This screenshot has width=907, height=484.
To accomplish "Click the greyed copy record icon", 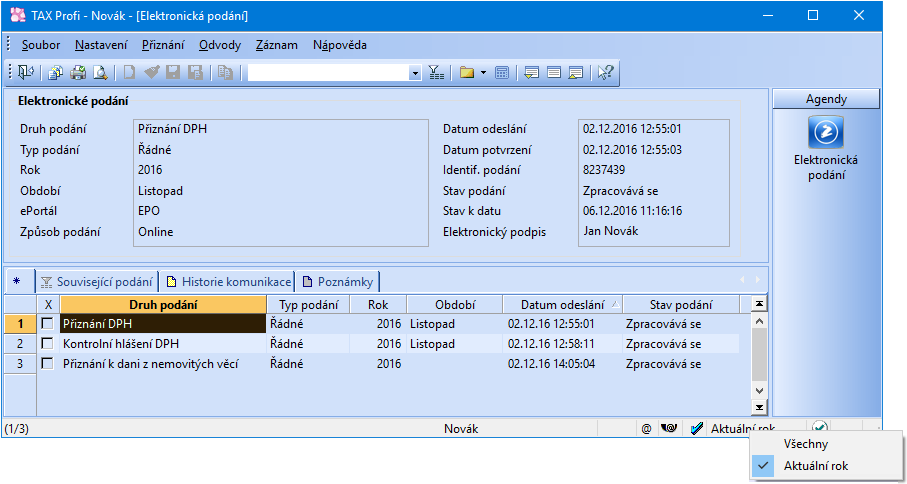I will pos(225,72).
